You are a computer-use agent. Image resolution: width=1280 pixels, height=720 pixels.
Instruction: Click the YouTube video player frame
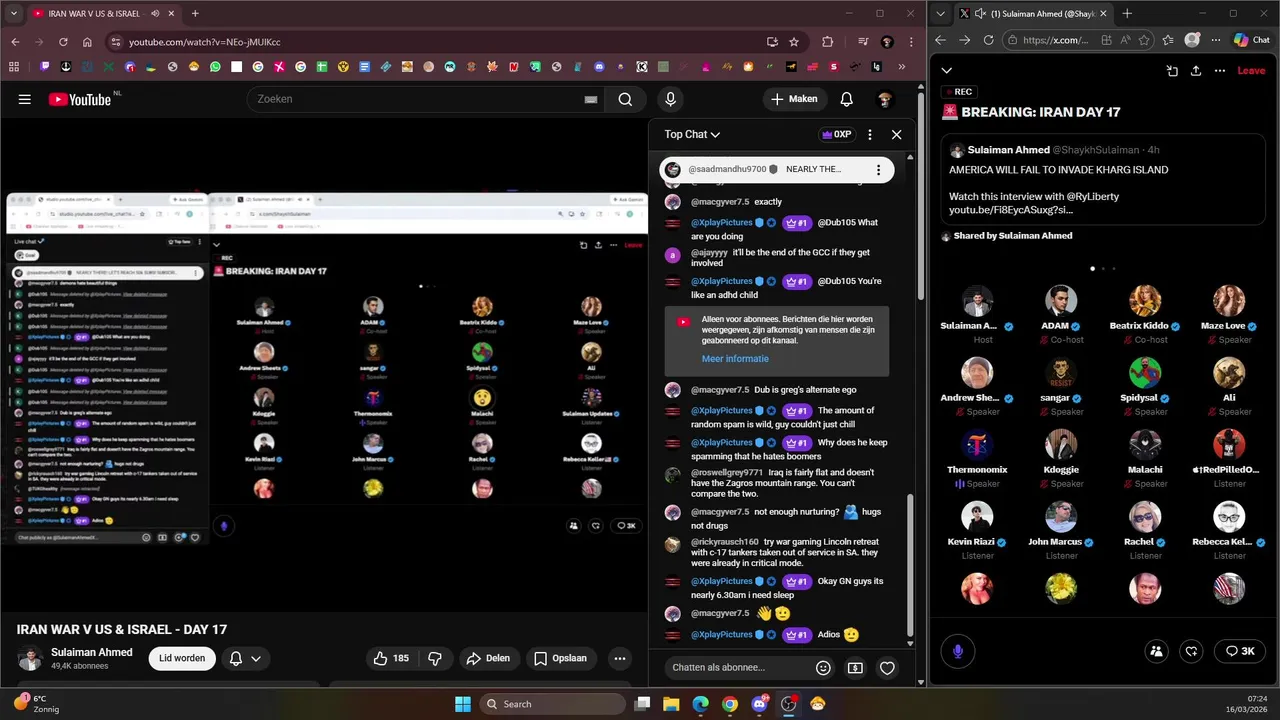click(324, 364)
